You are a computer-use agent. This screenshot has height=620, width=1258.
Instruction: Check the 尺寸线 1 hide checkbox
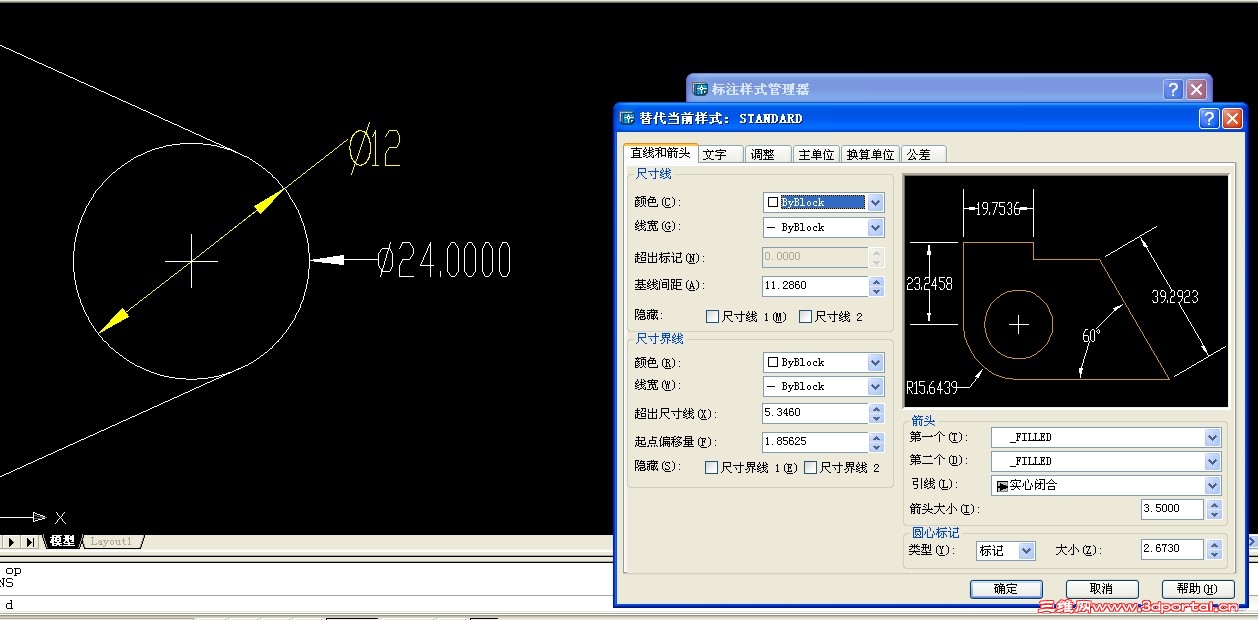click(x=711, y=316)
